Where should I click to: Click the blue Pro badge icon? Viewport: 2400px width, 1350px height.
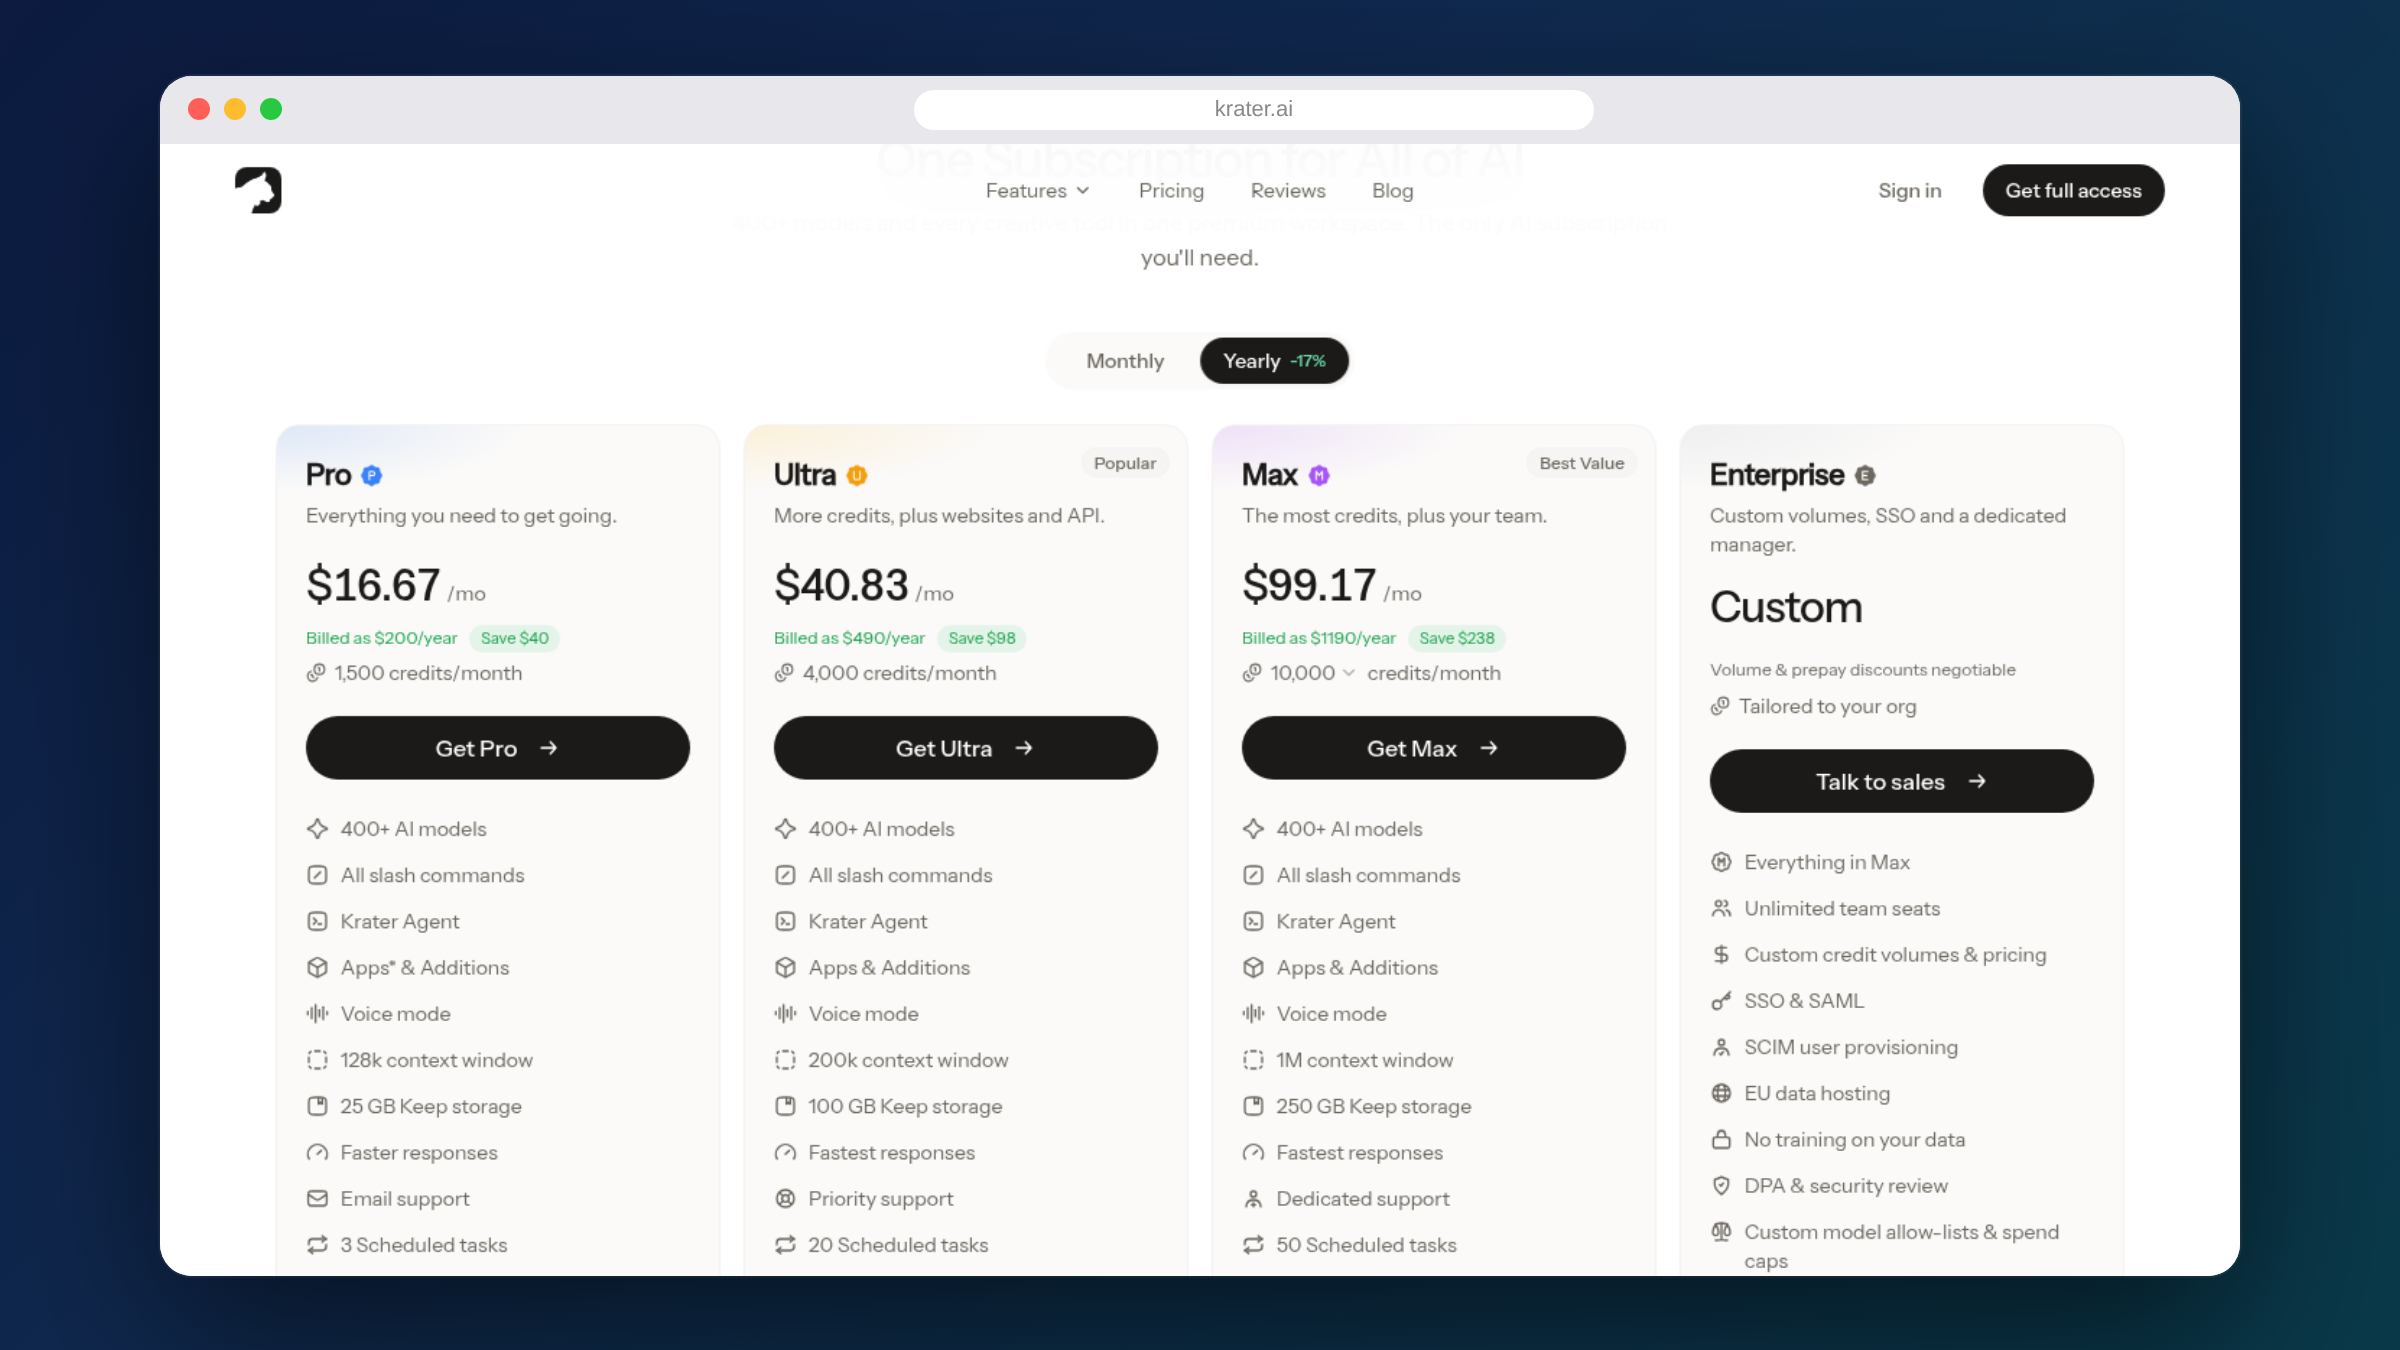[372, 475]
